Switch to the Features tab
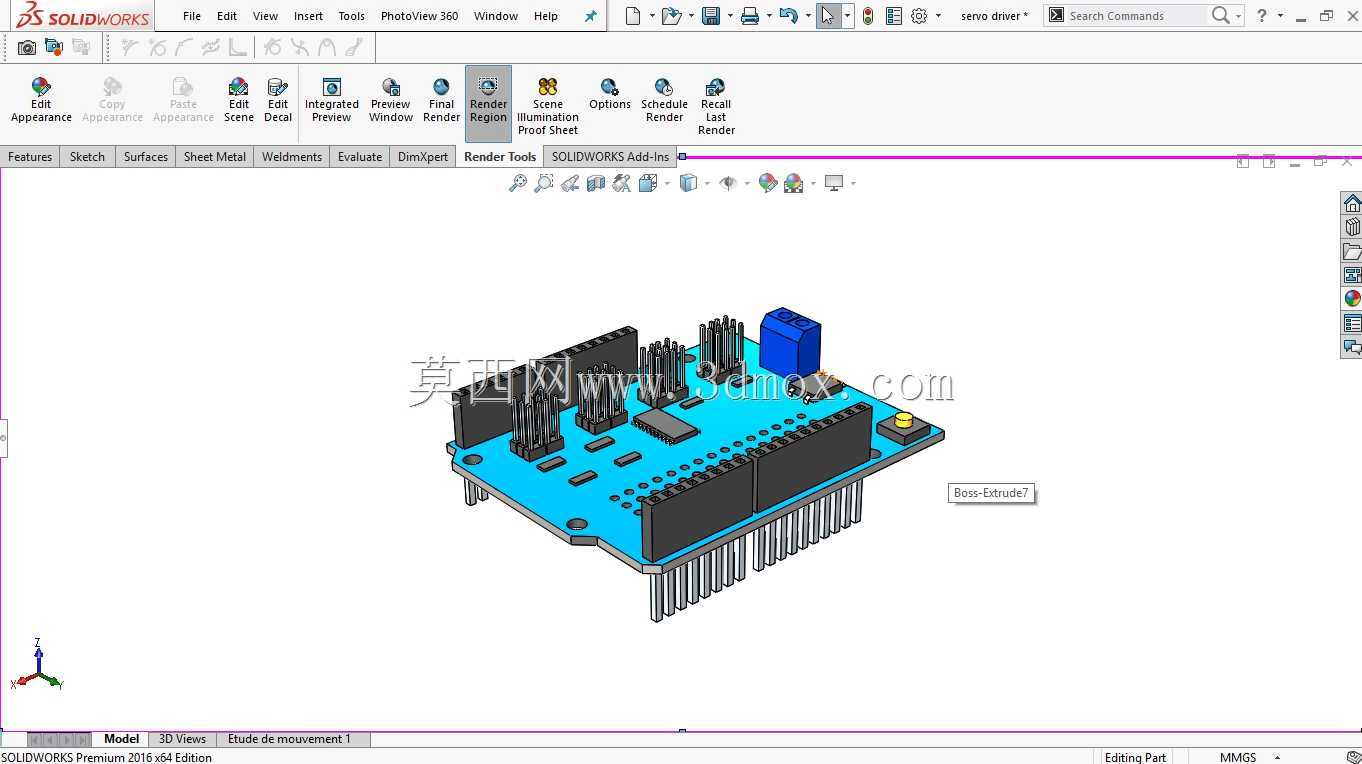 [x=30, y=157]
